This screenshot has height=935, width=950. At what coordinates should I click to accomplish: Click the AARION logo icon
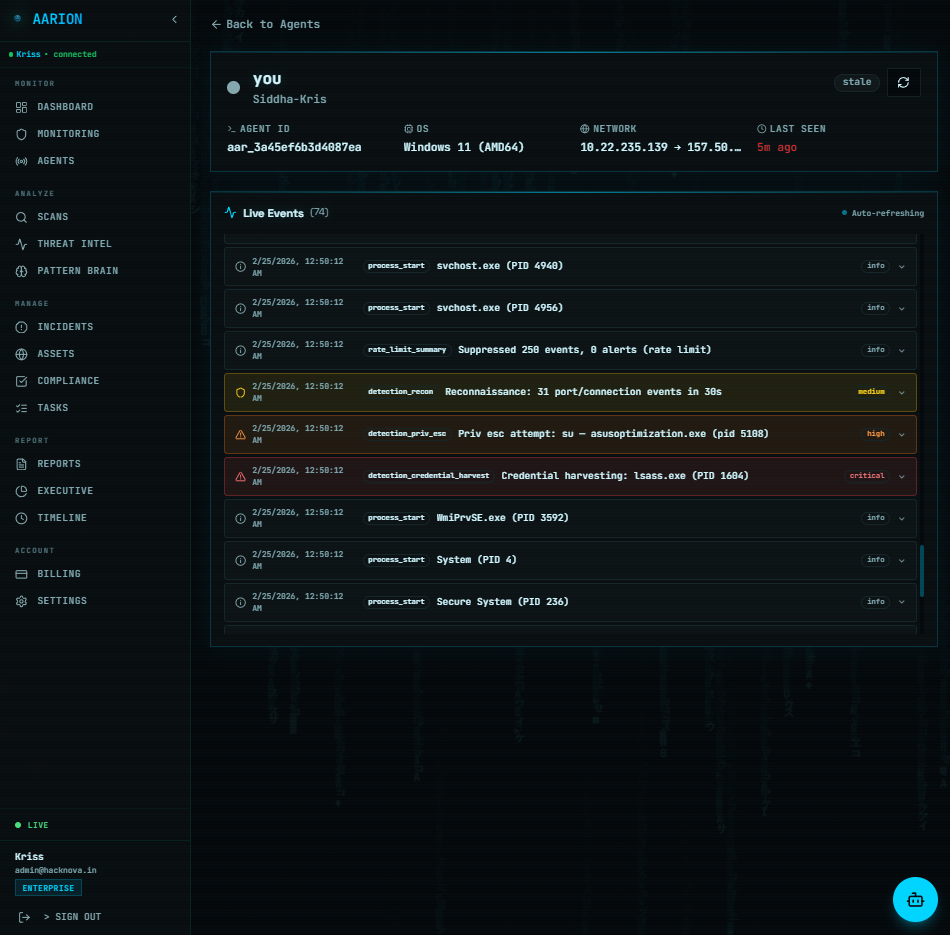click(x=18, y=19)
